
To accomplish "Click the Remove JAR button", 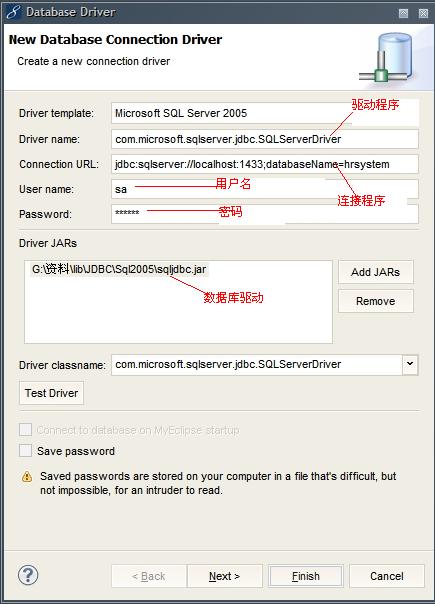I will click(x=376, y=301).
